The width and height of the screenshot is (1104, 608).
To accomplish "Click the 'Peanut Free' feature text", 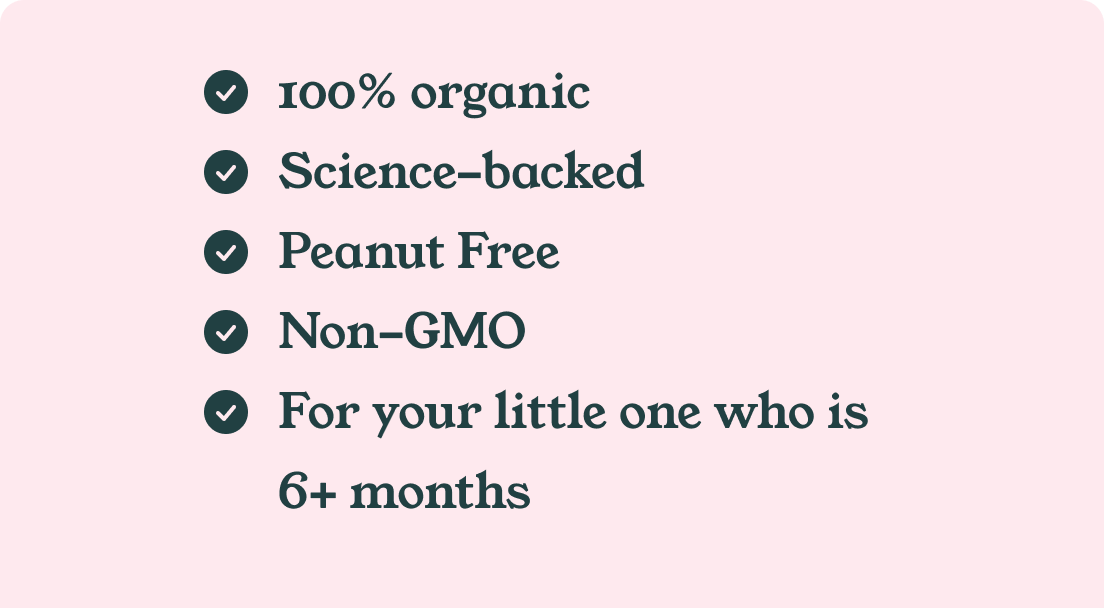I will [x=419, y=251].
